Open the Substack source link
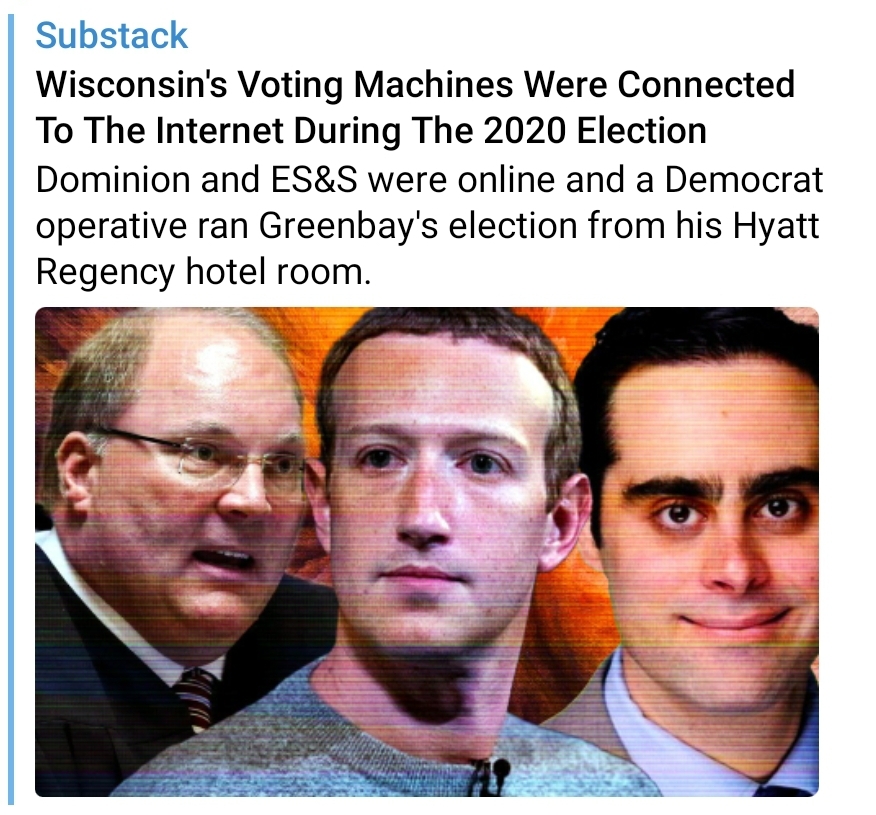The height and width of the screenshot is (815, 876). coord(112,36)
